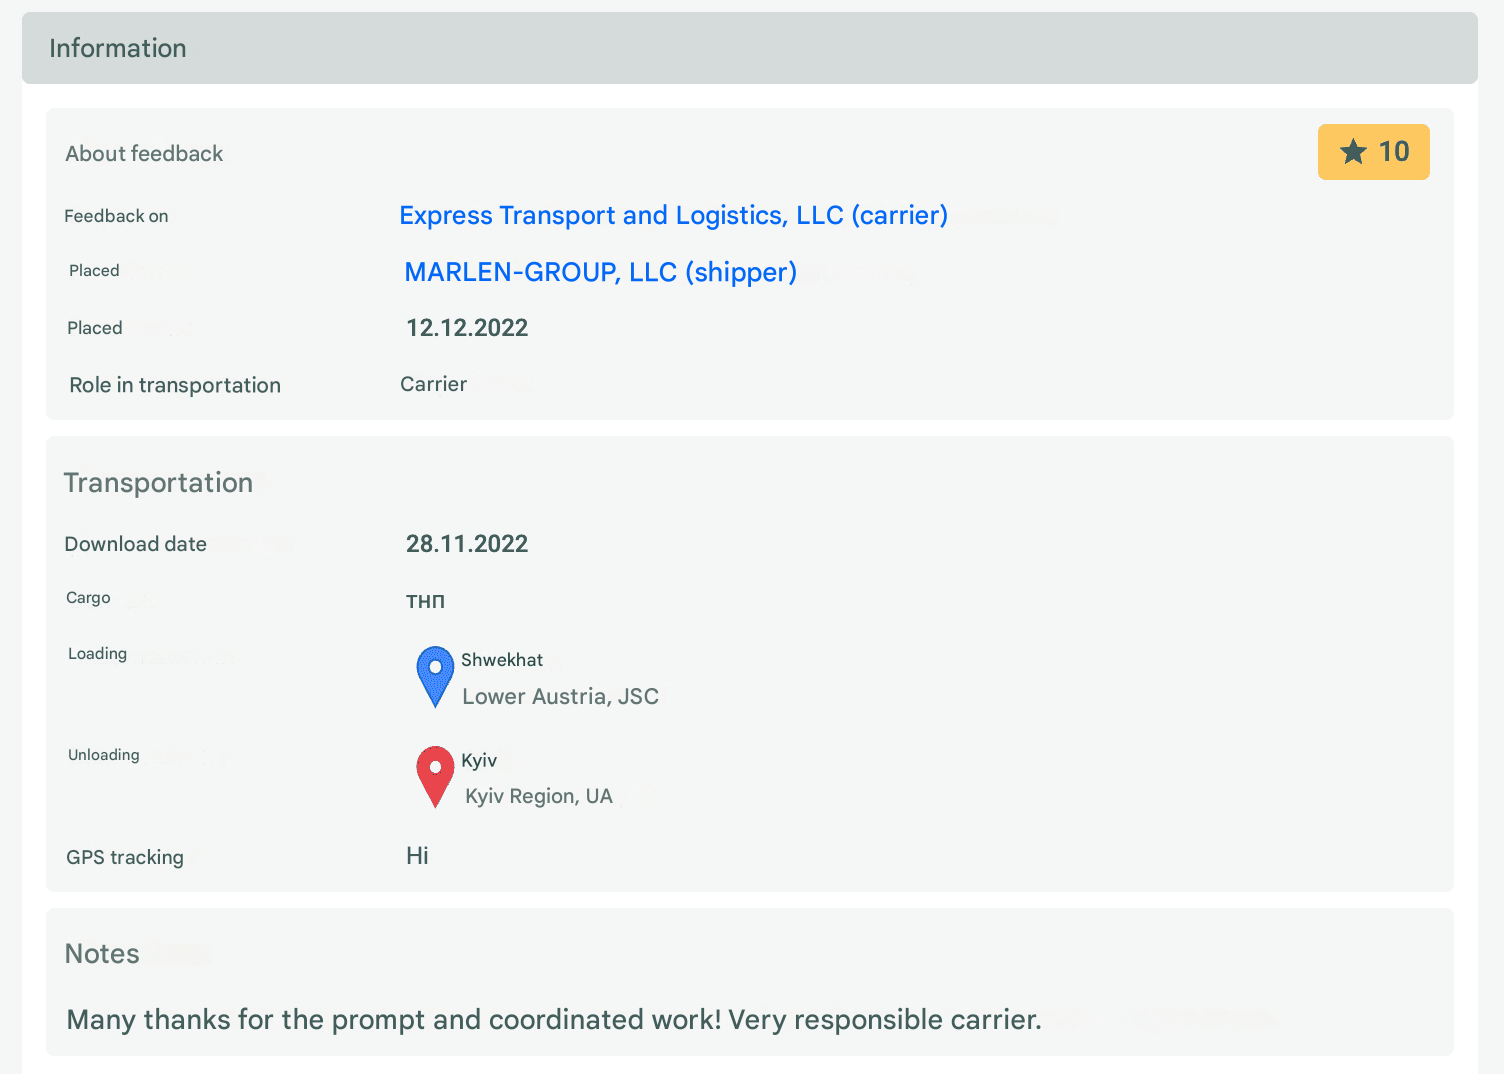Click the star icon in rating badge
Viewport: 1504px width, 1074px height.
[1353, 152]
